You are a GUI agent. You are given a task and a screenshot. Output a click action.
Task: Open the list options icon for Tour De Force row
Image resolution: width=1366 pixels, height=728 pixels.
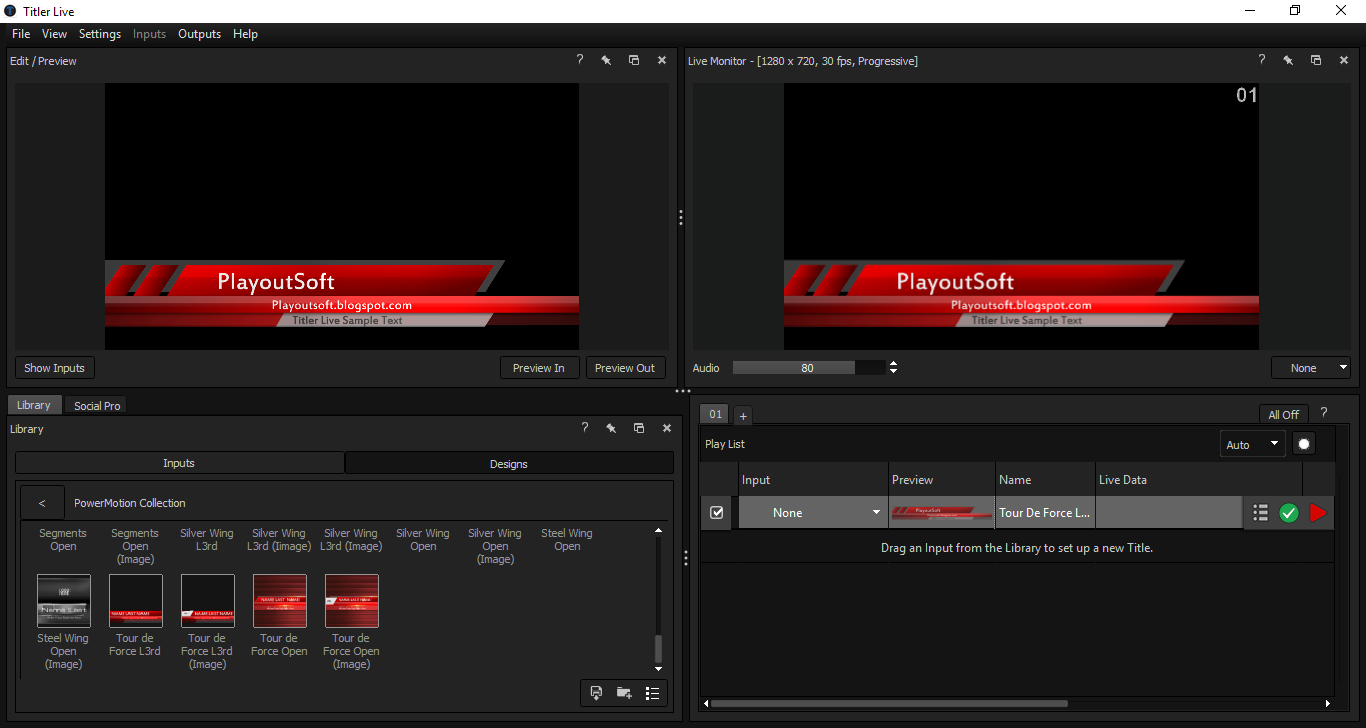tap(1260, 513)
